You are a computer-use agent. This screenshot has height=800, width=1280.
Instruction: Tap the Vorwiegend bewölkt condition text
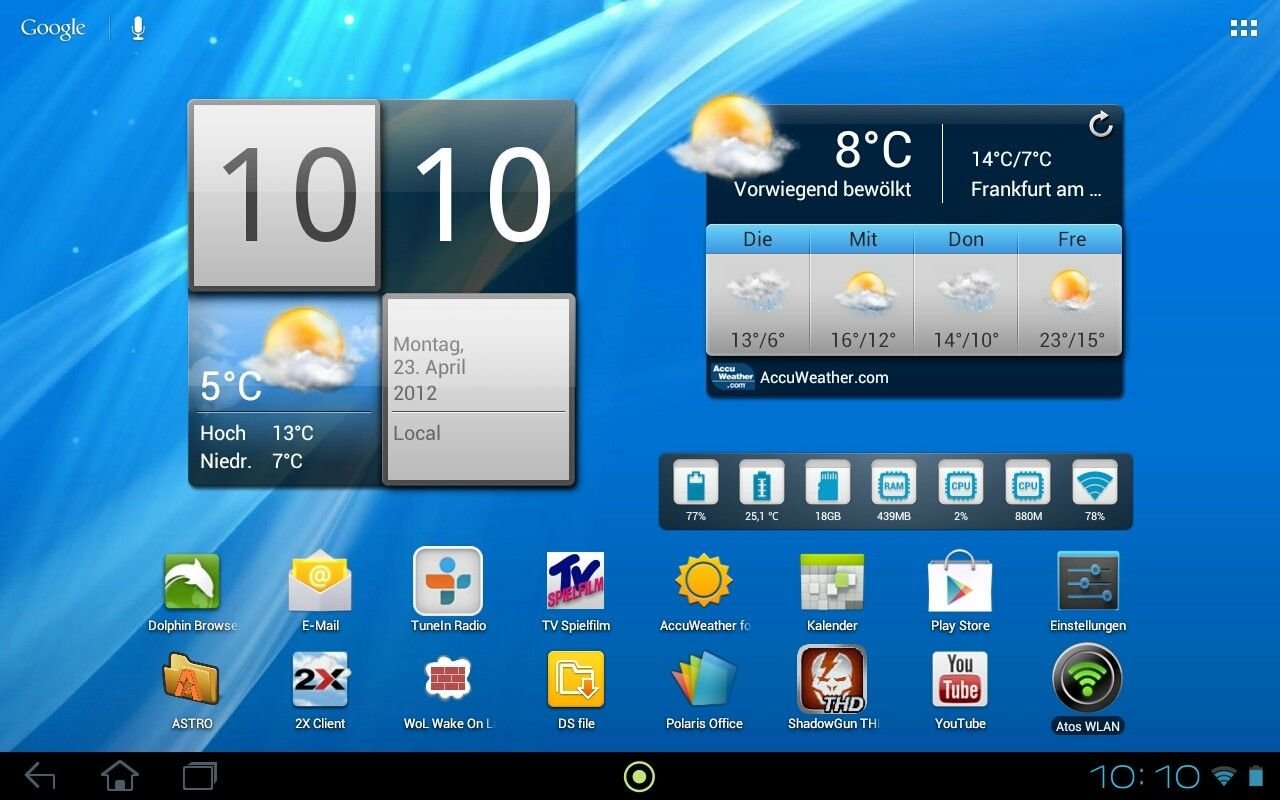pos(822,189)
